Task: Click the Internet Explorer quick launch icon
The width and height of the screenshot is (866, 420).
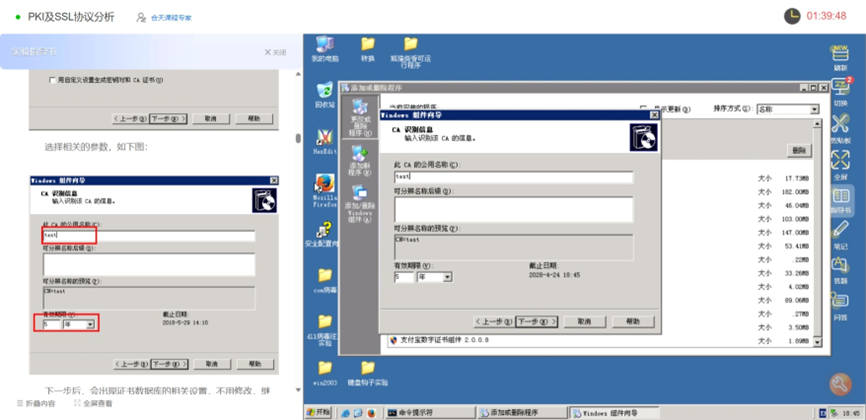Action: [x=346, y=413]
